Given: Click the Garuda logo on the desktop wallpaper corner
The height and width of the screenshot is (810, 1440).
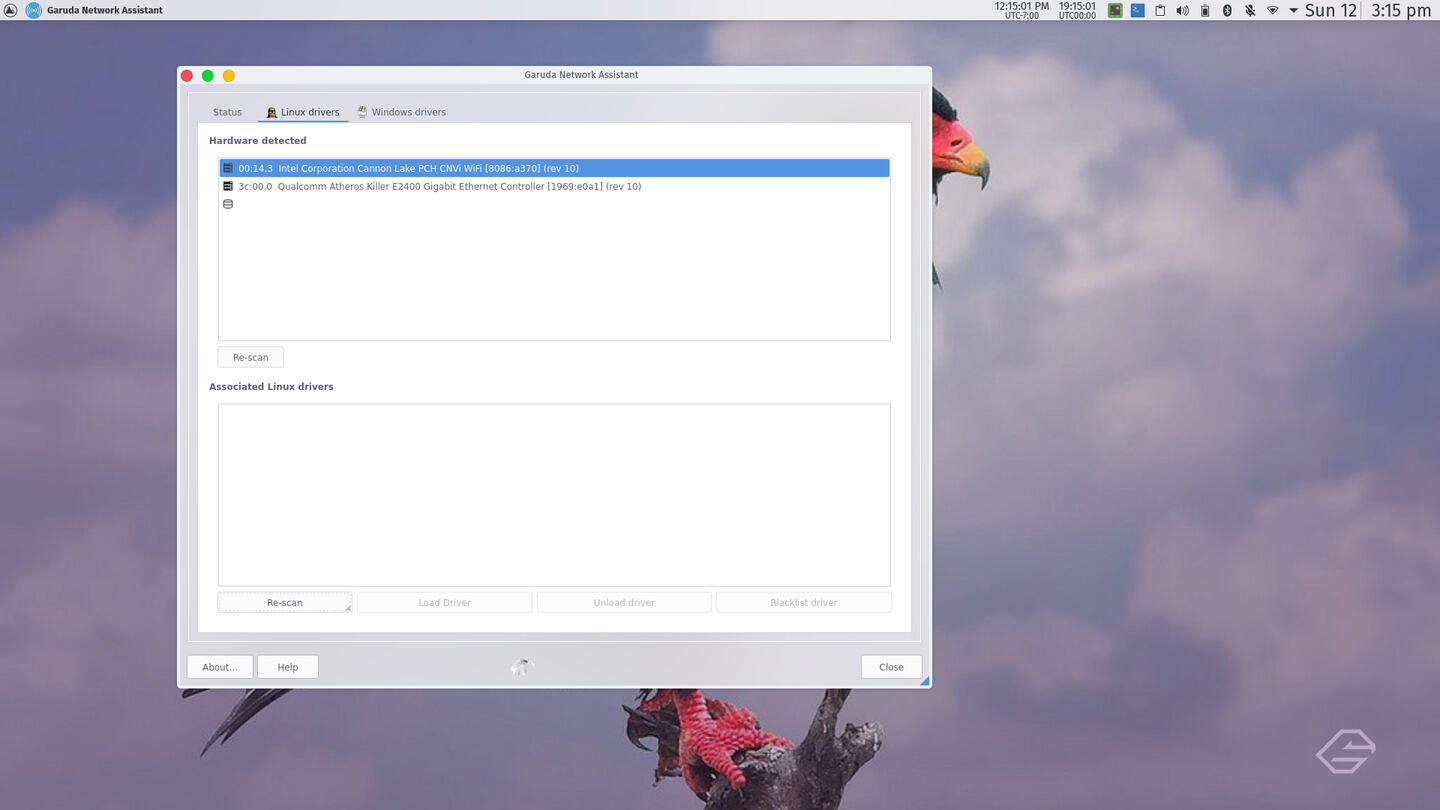Looking at the screenshot, I should pyautogui.click(x=1346, y=751).
